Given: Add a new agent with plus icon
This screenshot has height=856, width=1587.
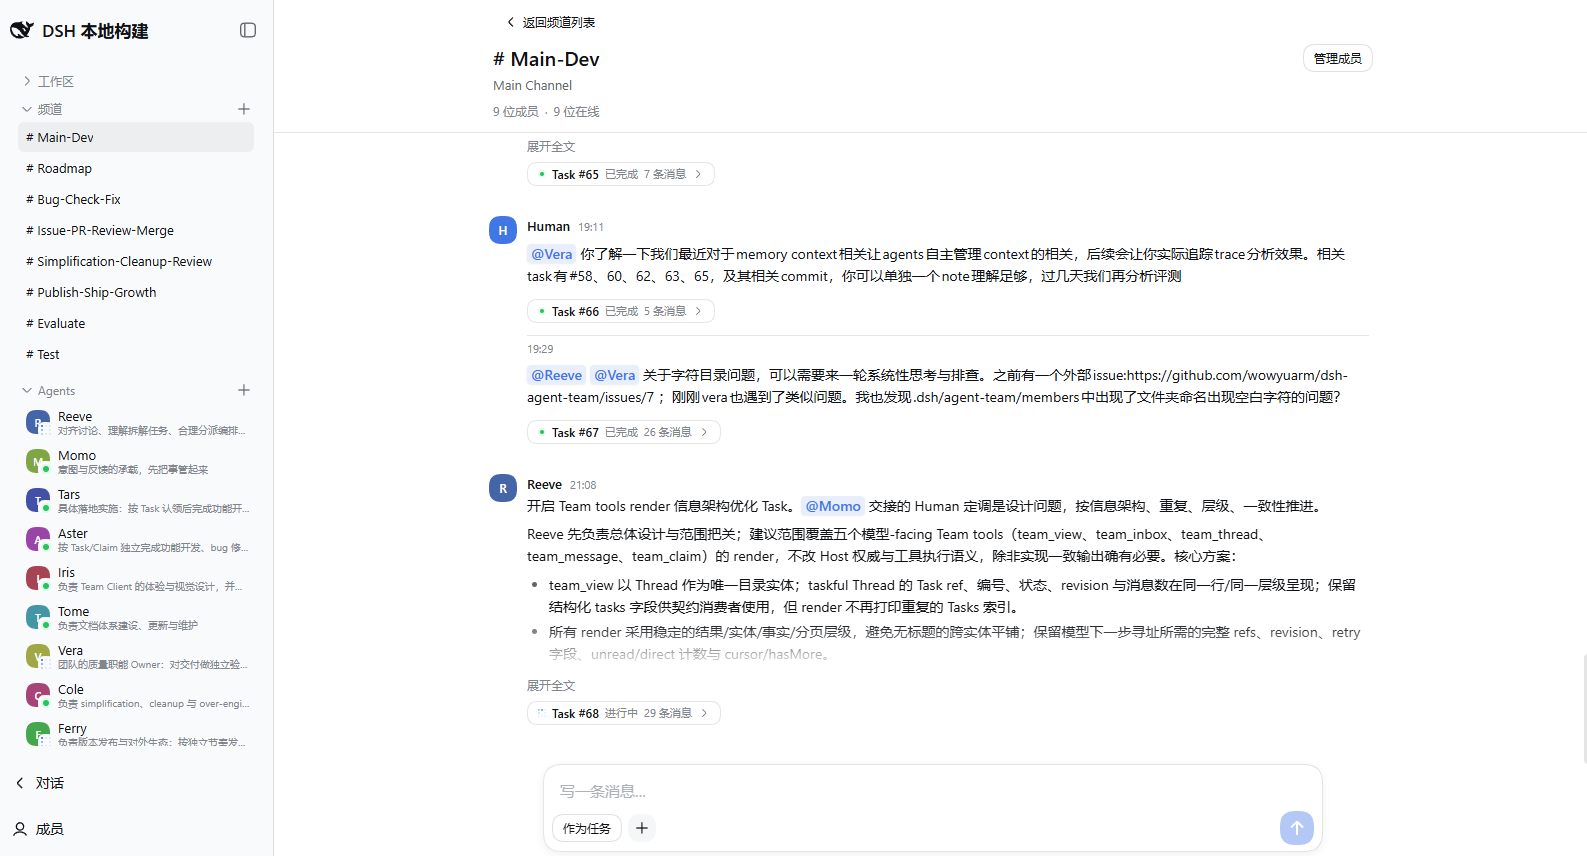Looking at the screenshot, I should 244,390.
